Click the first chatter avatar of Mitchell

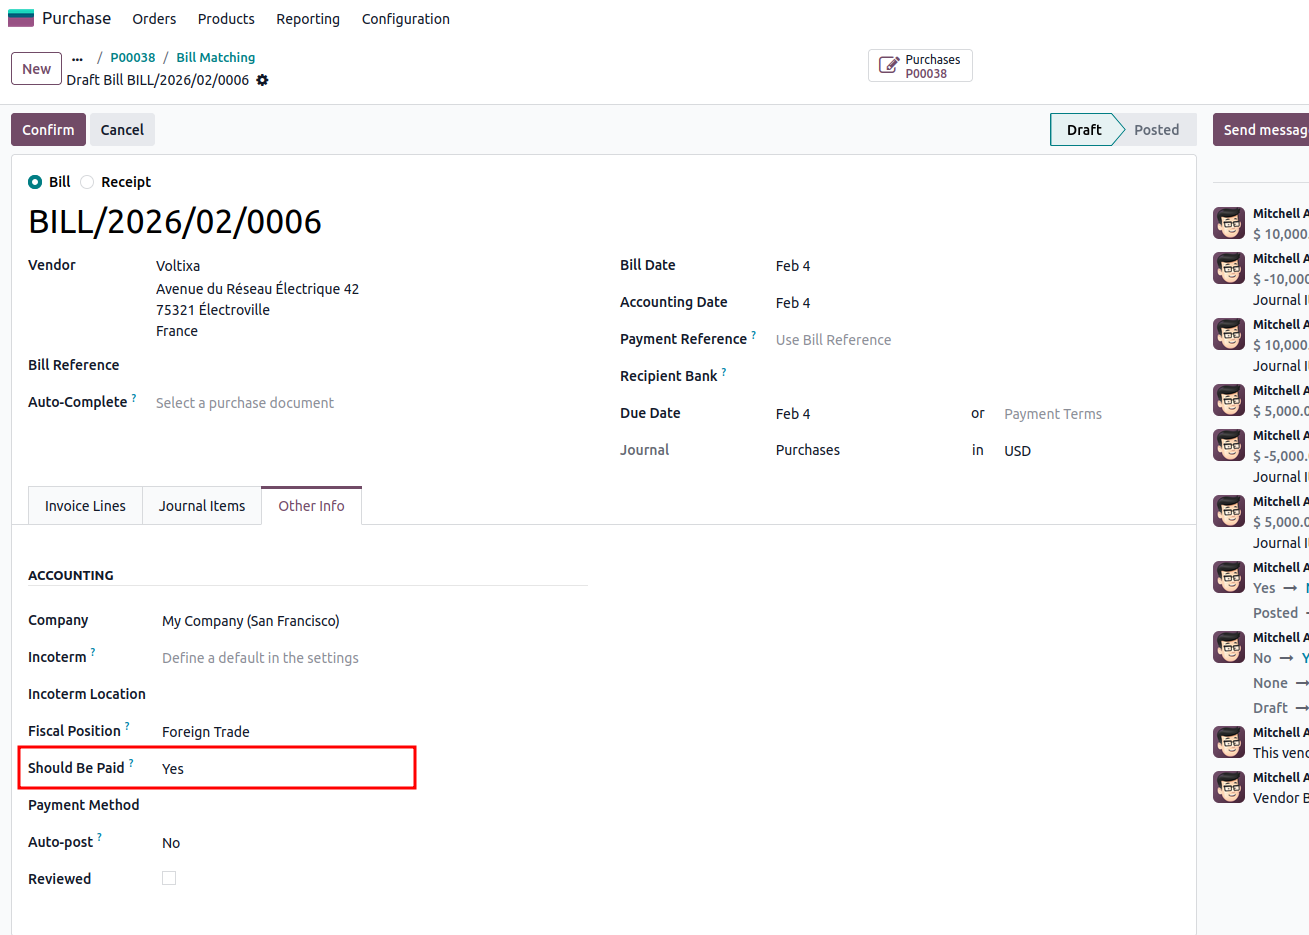click(x=1228, y=223)
